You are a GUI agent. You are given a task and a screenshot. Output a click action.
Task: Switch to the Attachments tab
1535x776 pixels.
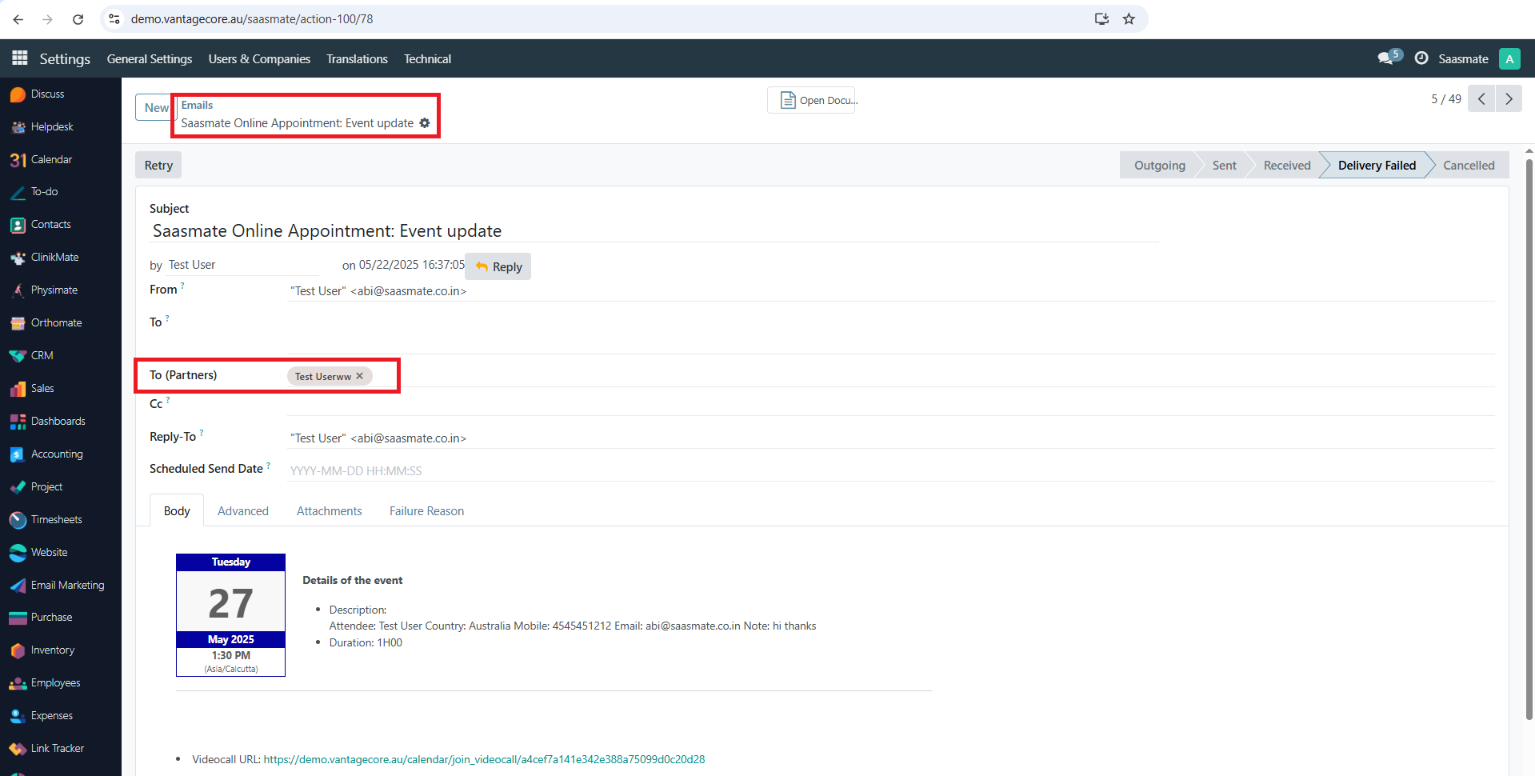[x=328, y=511]
